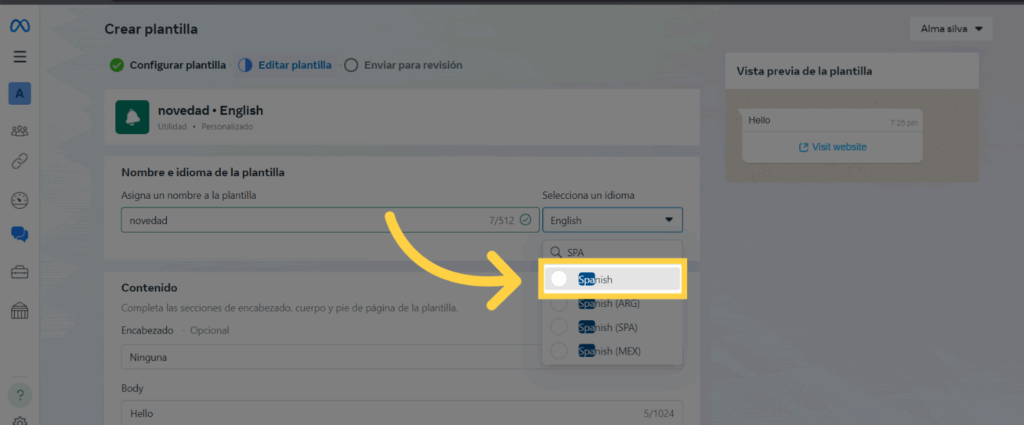The width and height of the screenshot is (1024, 425).
Task: Click Visit website link in preview
Action: (x=832, y=147)
